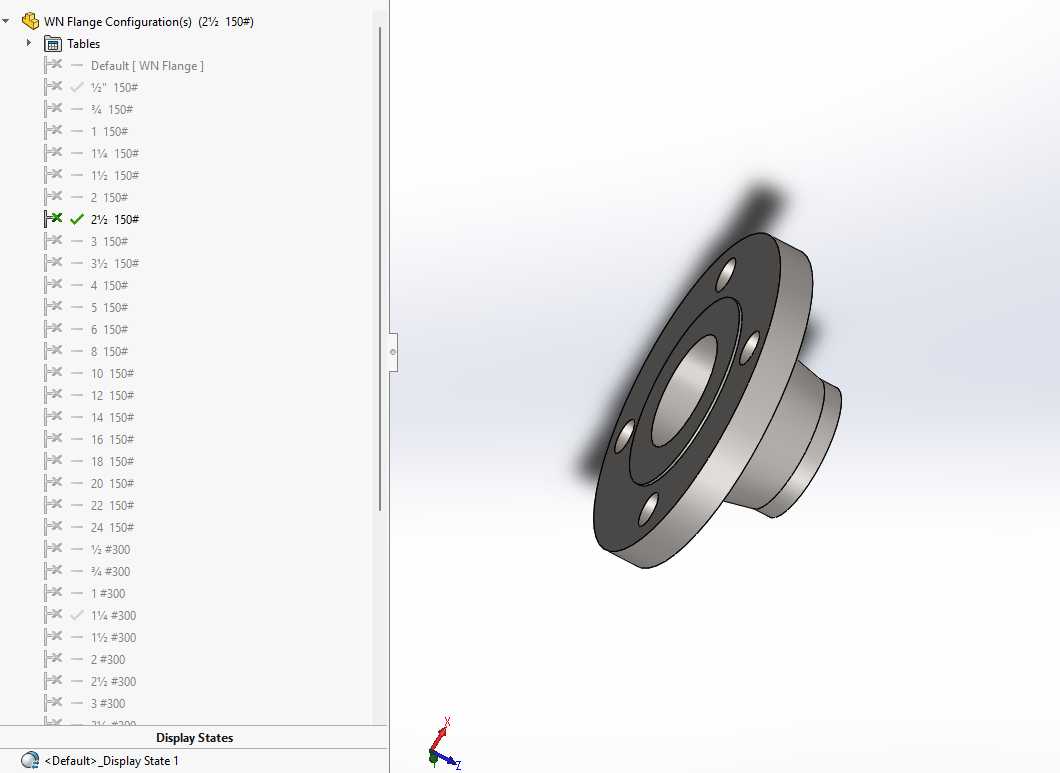The image size is (1060, 773).
Task: Select the ½ #300 configuration
Action: 110,549
